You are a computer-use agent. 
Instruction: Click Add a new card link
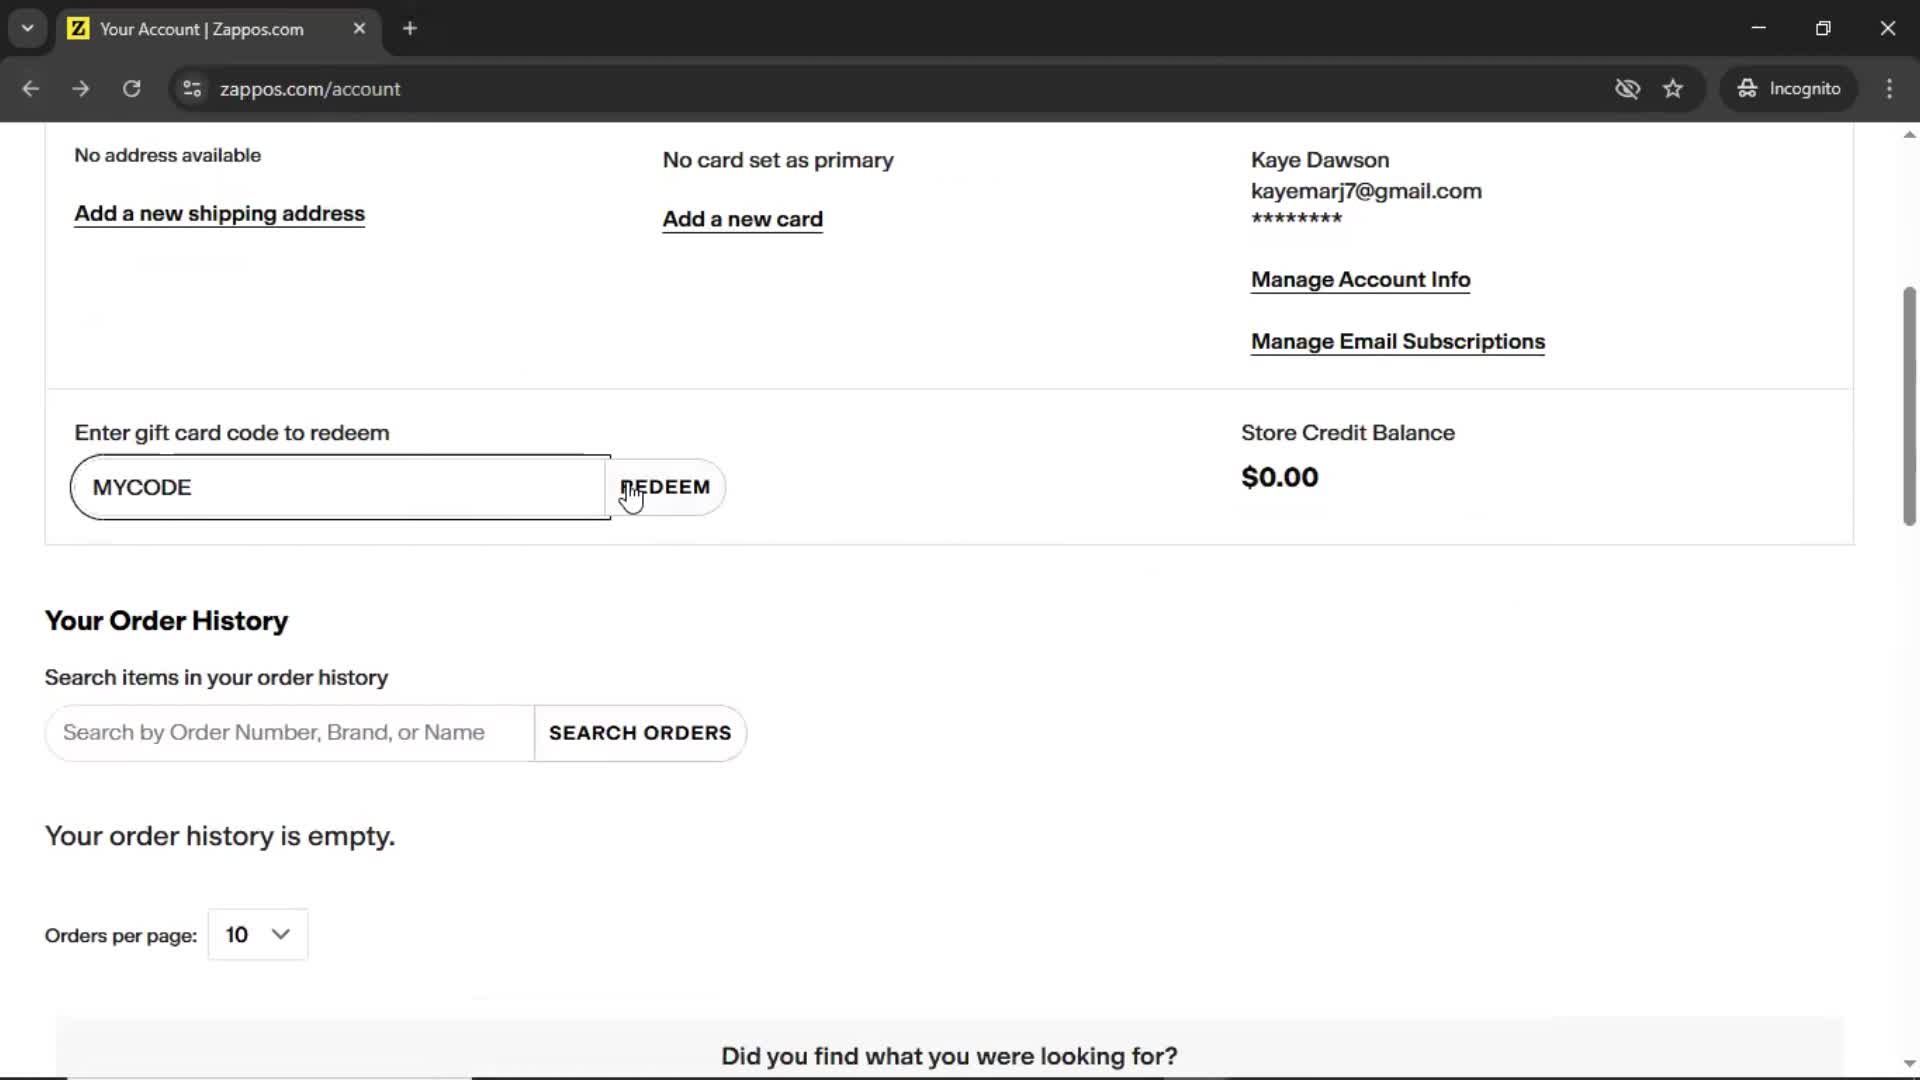tap(742, 219)
